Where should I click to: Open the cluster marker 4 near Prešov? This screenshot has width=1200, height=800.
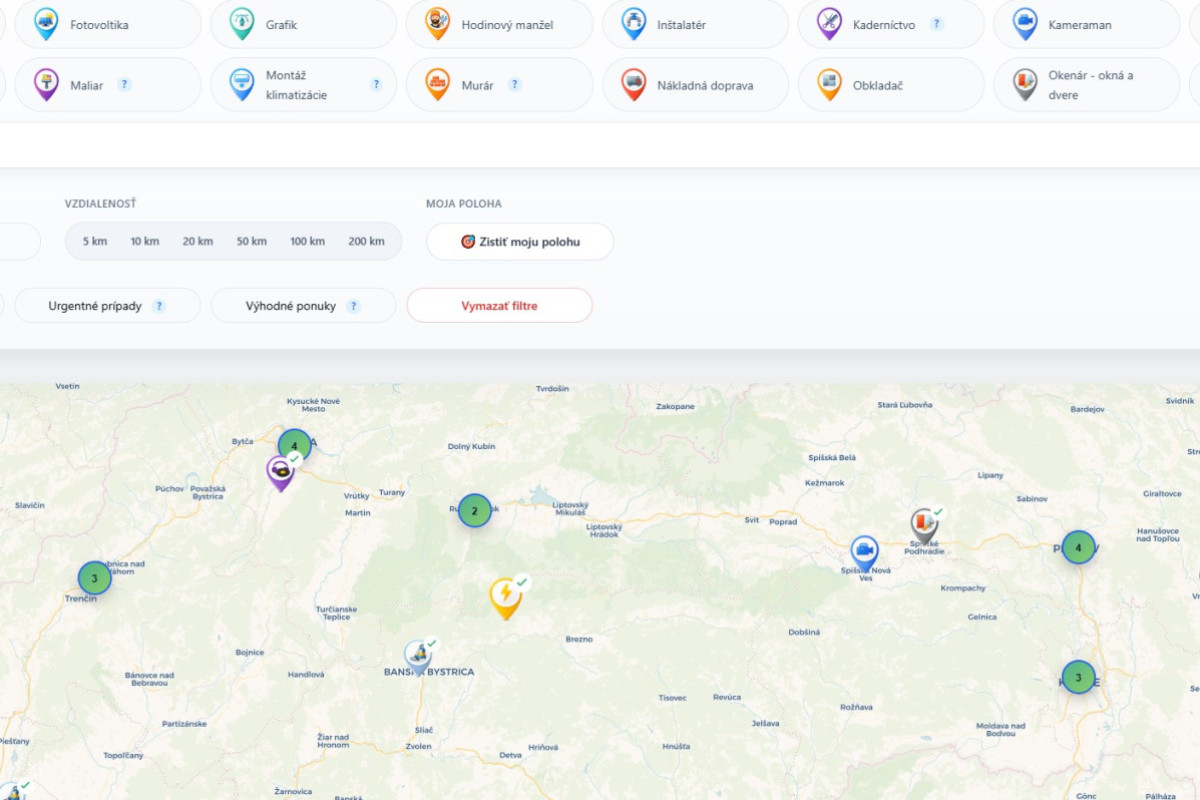coord(1078,547)
